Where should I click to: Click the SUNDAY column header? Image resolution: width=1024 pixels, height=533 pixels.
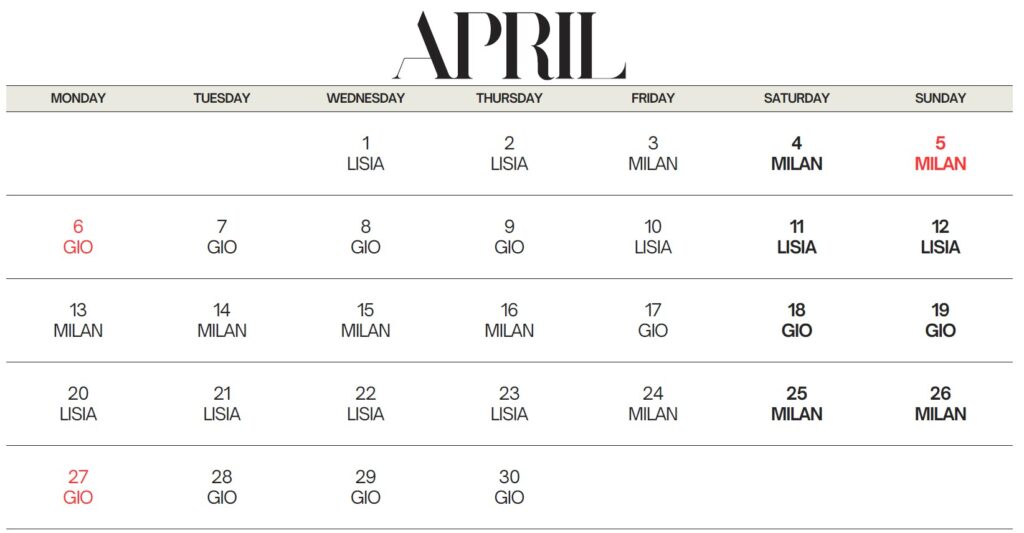tap(940, 98)
